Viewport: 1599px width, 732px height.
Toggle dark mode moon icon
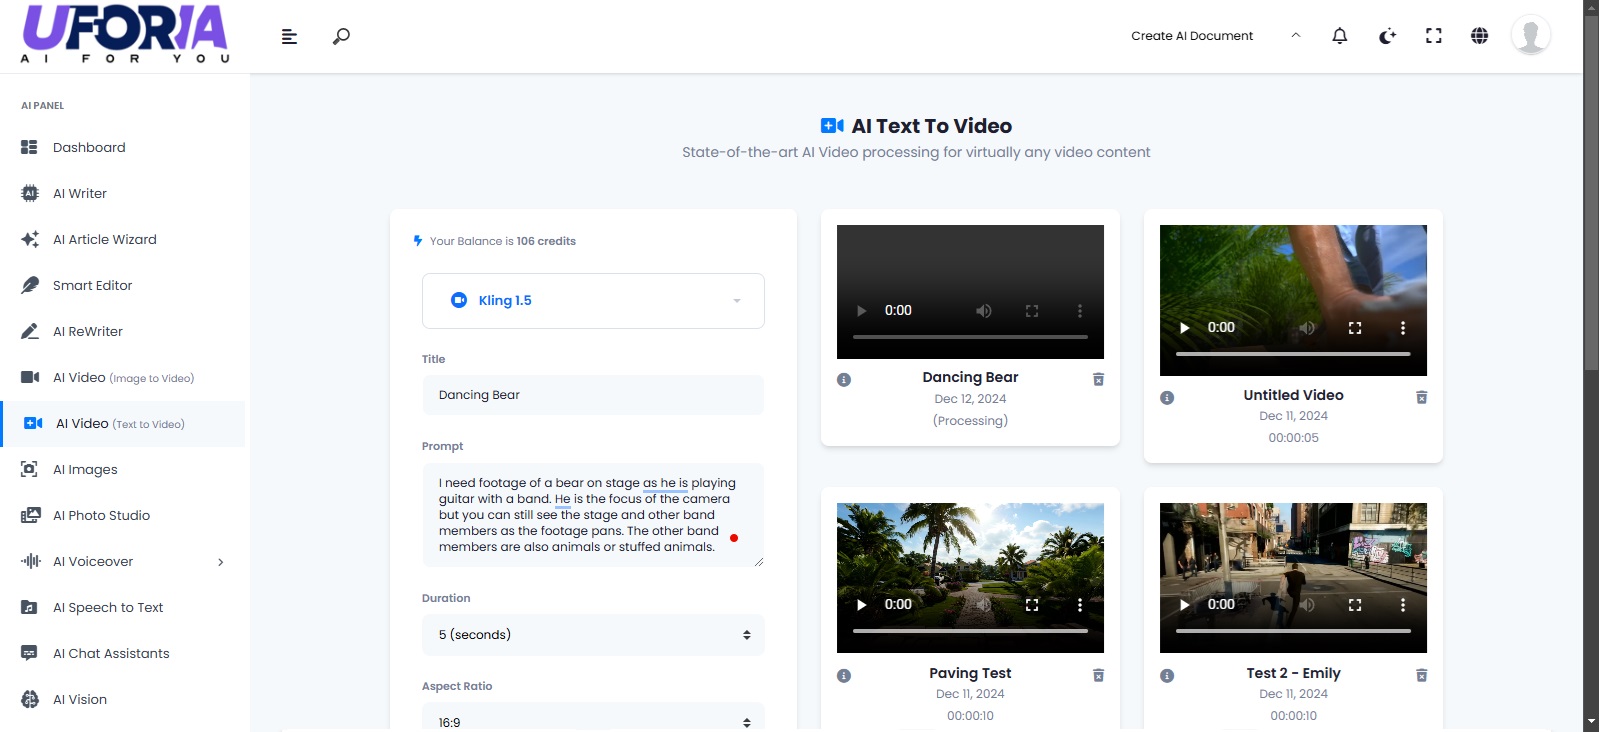pos(1387,36)
